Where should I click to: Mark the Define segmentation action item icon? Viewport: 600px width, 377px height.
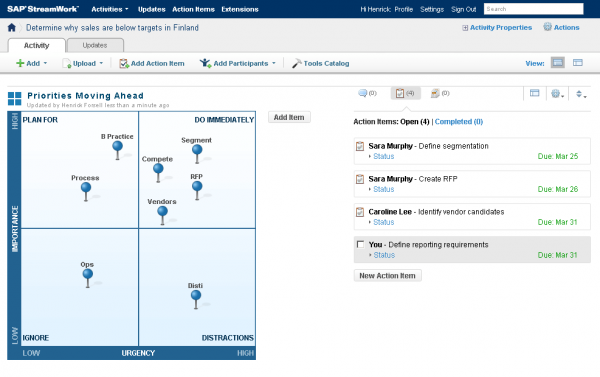click(360, 146)
